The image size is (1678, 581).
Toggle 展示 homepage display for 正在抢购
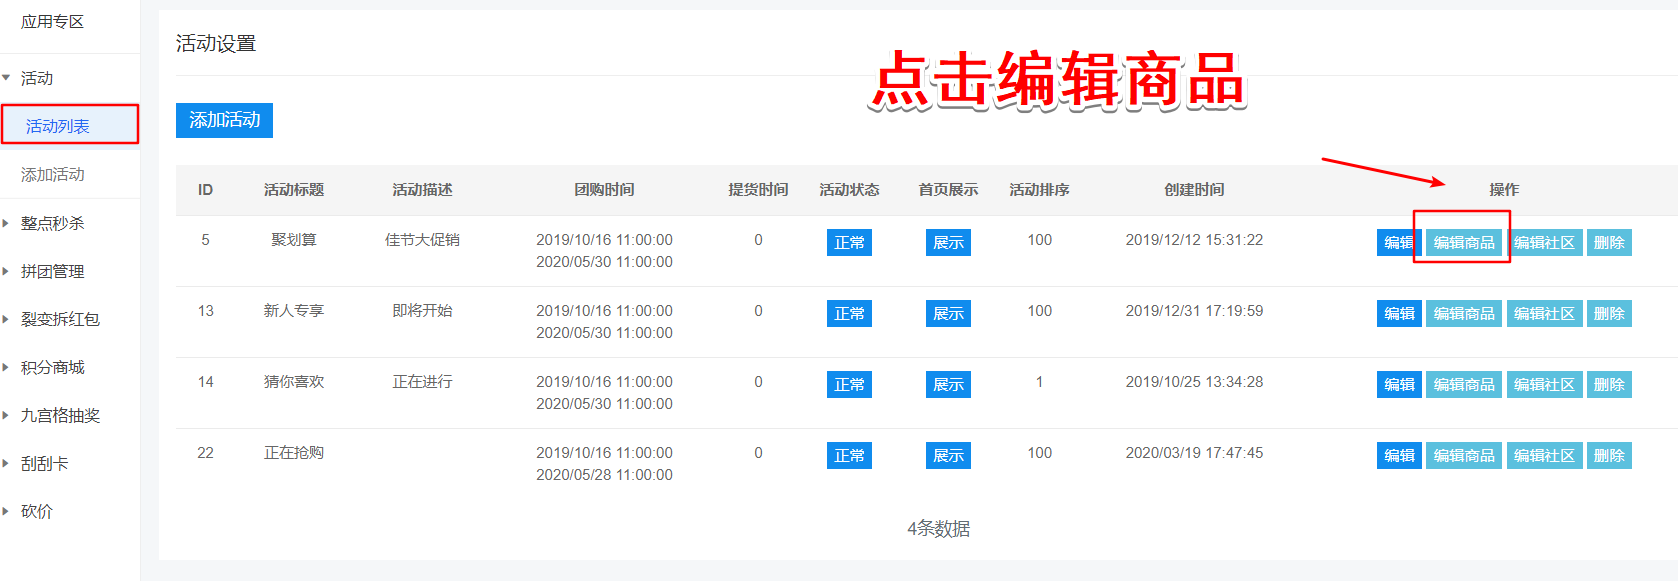pos(948,456)
